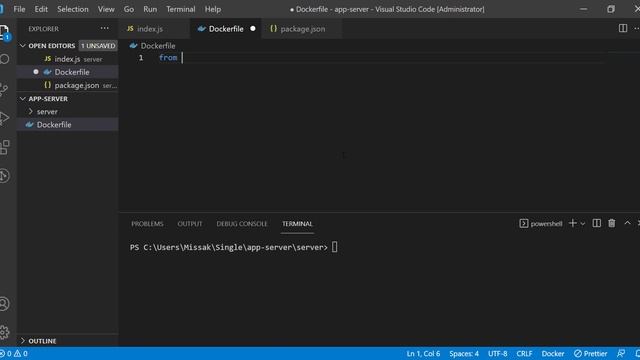Open Explorer views and more actions menu

click(x=104, y=29)
